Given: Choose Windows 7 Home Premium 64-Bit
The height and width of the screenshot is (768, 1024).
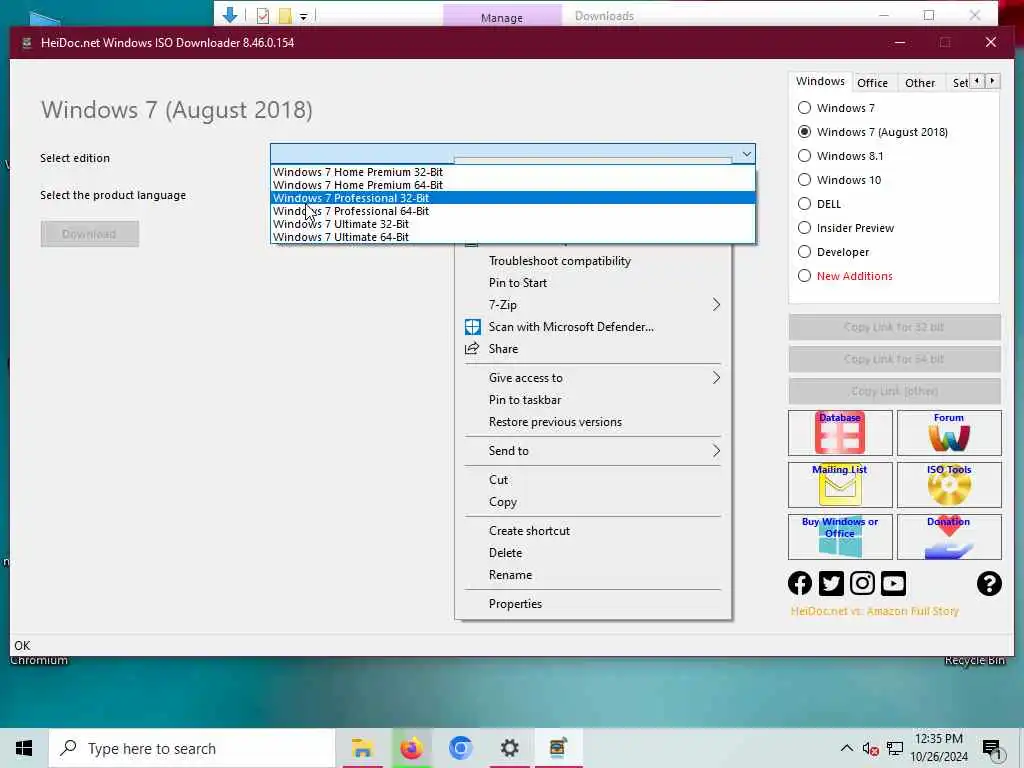Looking at the screenshot, I should (513, 185).
